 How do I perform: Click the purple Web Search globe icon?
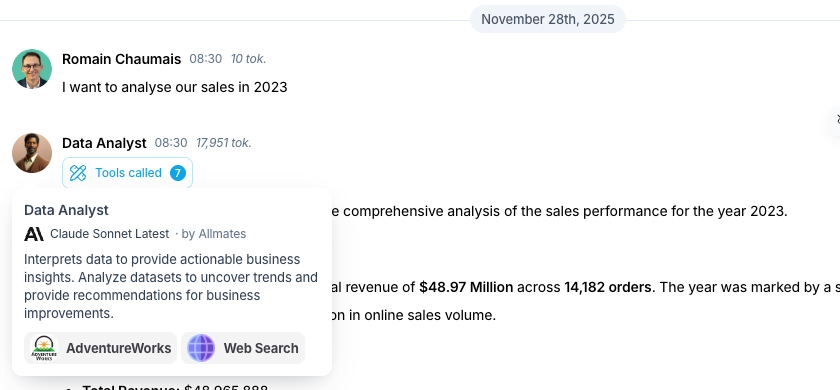[201, 348]
